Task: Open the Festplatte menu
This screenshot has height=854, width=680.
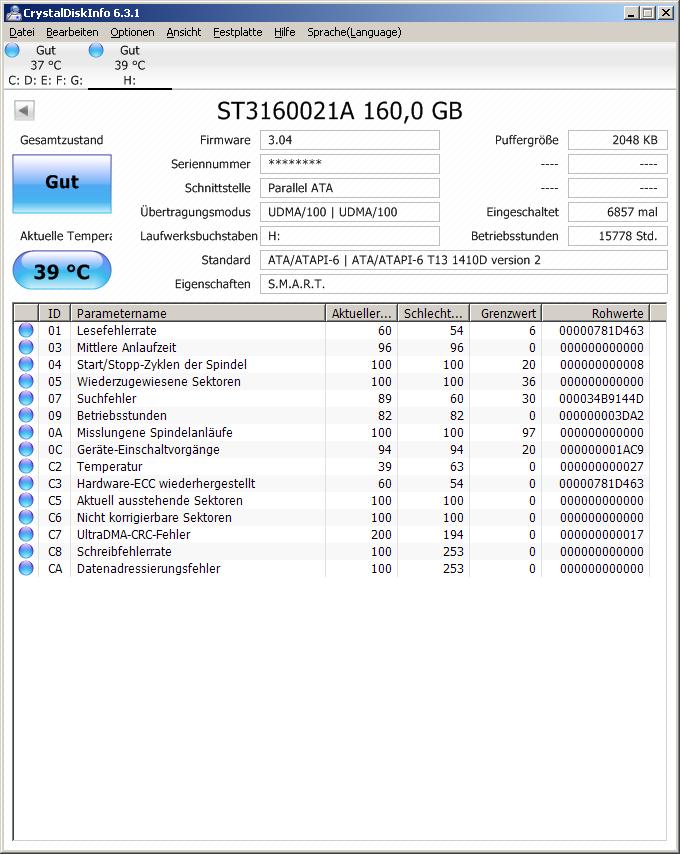Action: pos(237,32)
